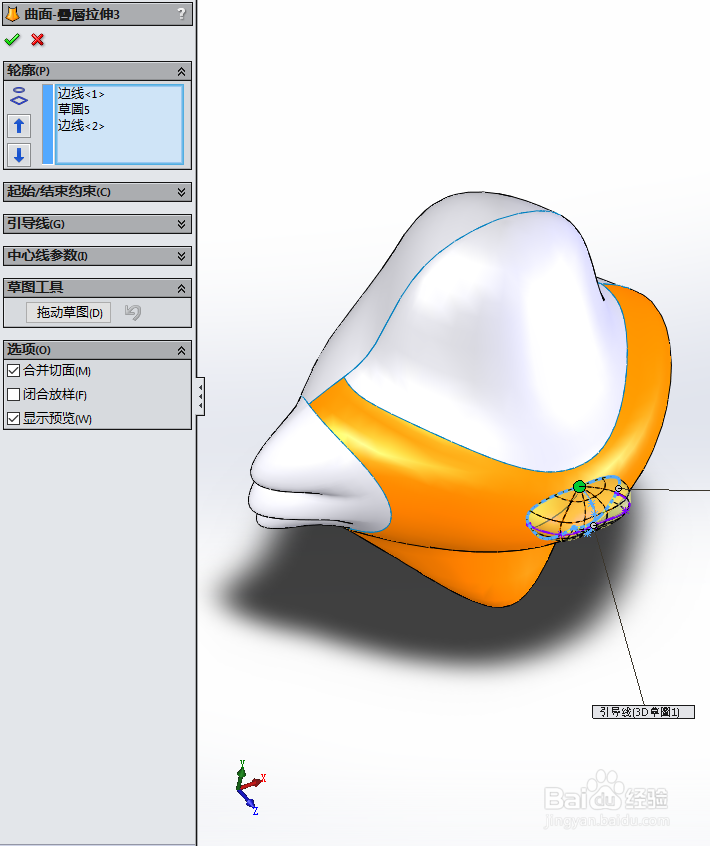Click the loft surface feature icon in title

coord(12,13)
